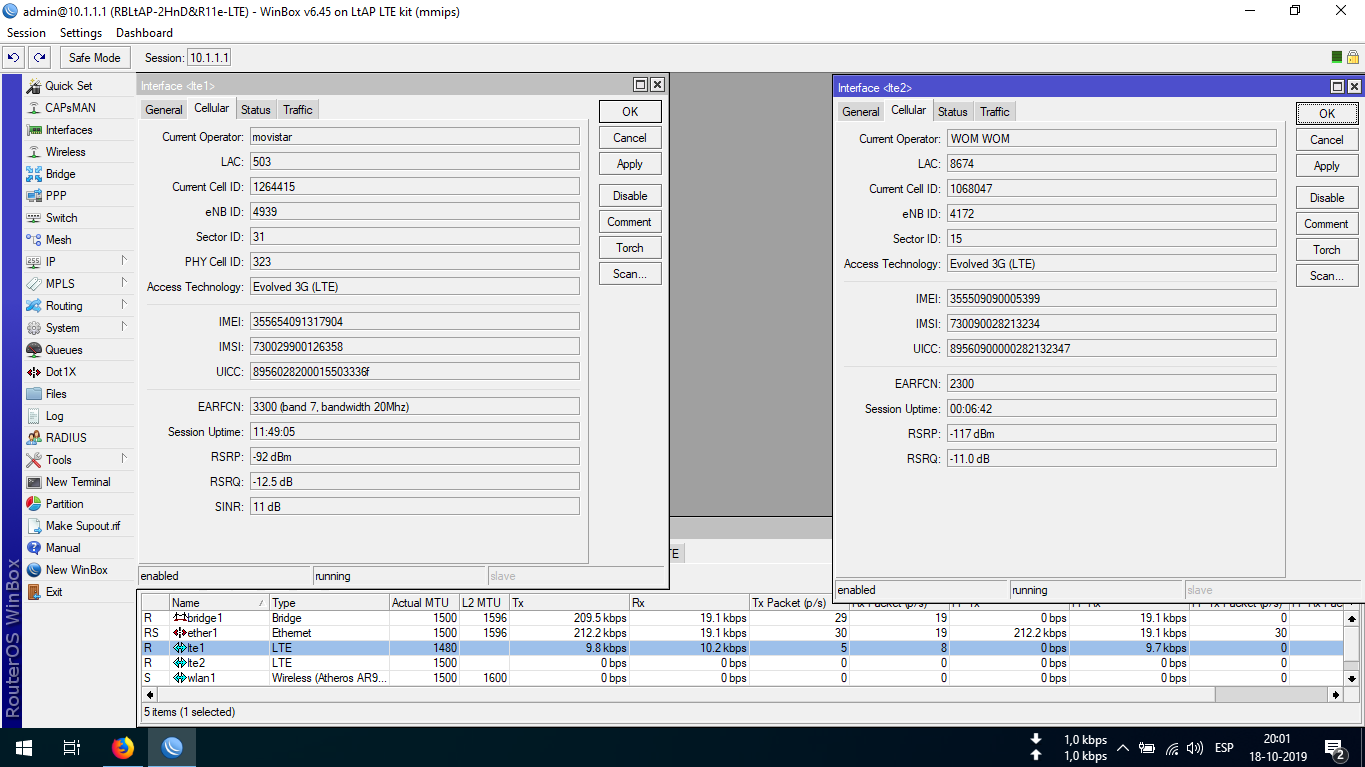Screen dimensions: 1365x767
Task: Apply the lte2 interface settings
Action: [1326, 165]
